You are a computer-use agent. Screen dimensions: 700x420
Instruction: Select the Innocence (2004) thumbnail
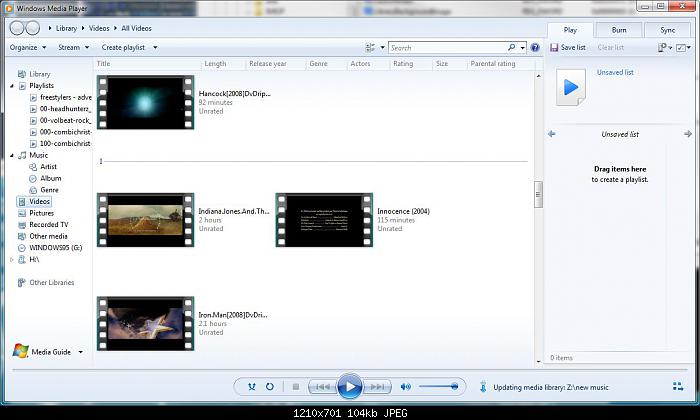324,220
